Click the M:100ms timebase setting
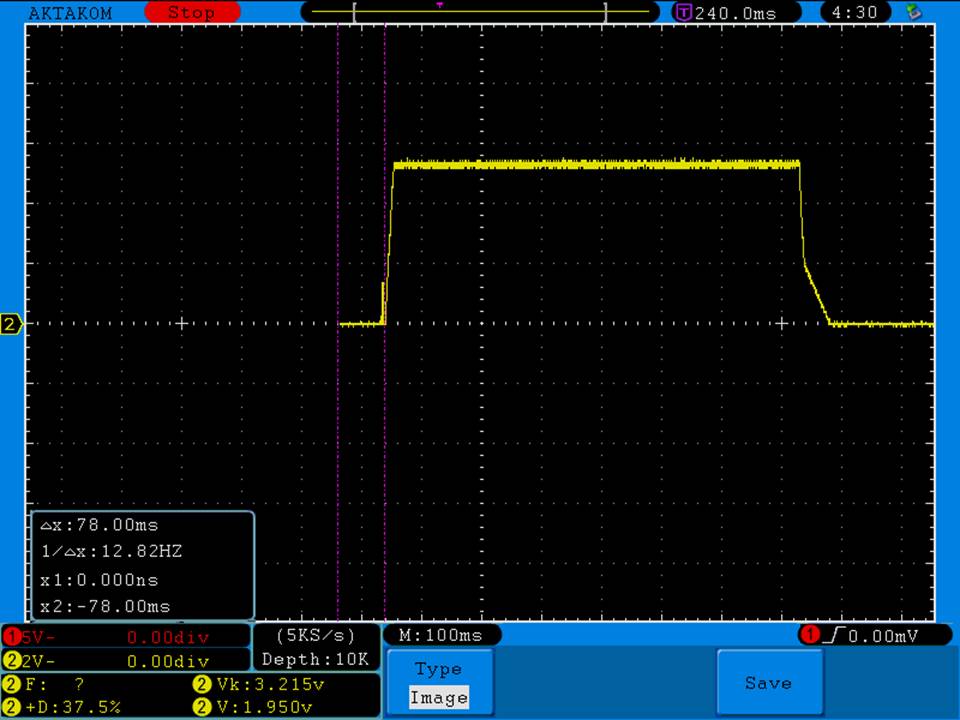This screenshot has width=960, height=720. 441,635
